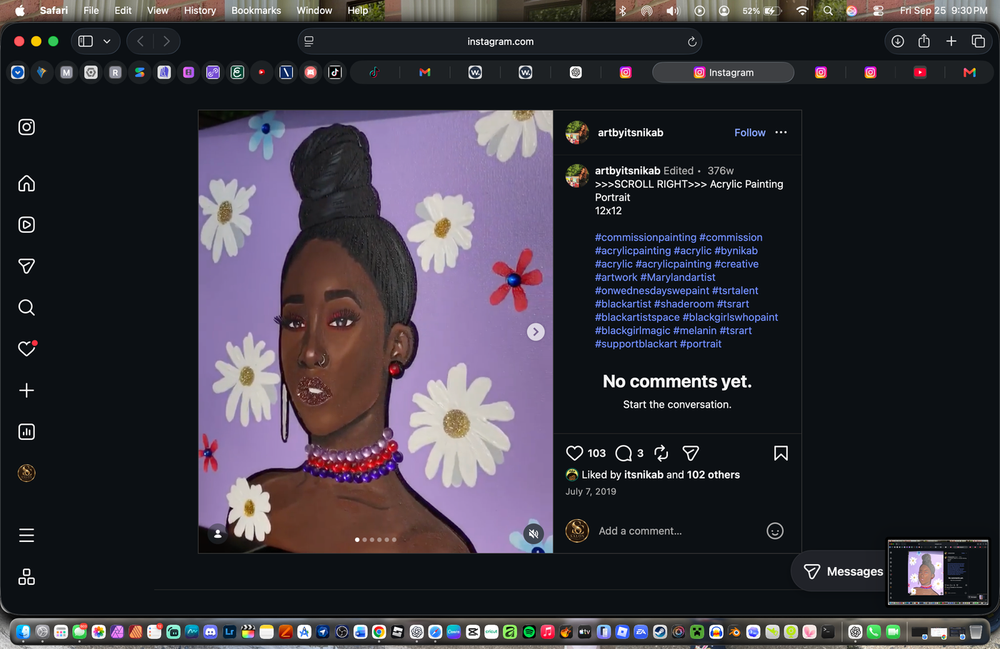Create a new post with plus icon

26,390
